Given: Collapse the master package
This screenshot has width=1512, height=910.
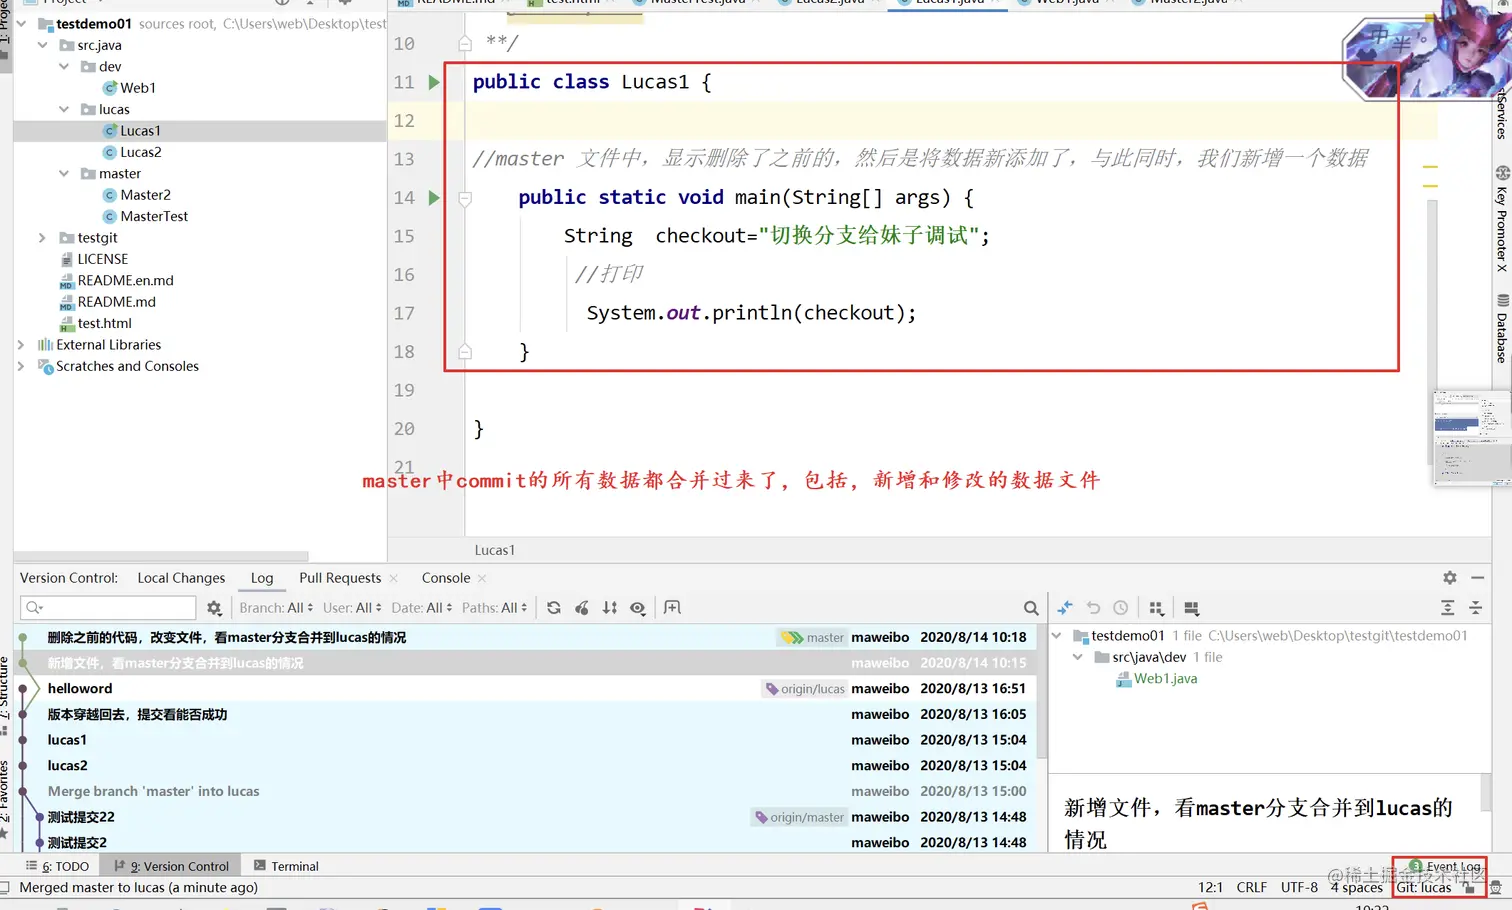Looking at the screenshot, I should pos(64,173).
